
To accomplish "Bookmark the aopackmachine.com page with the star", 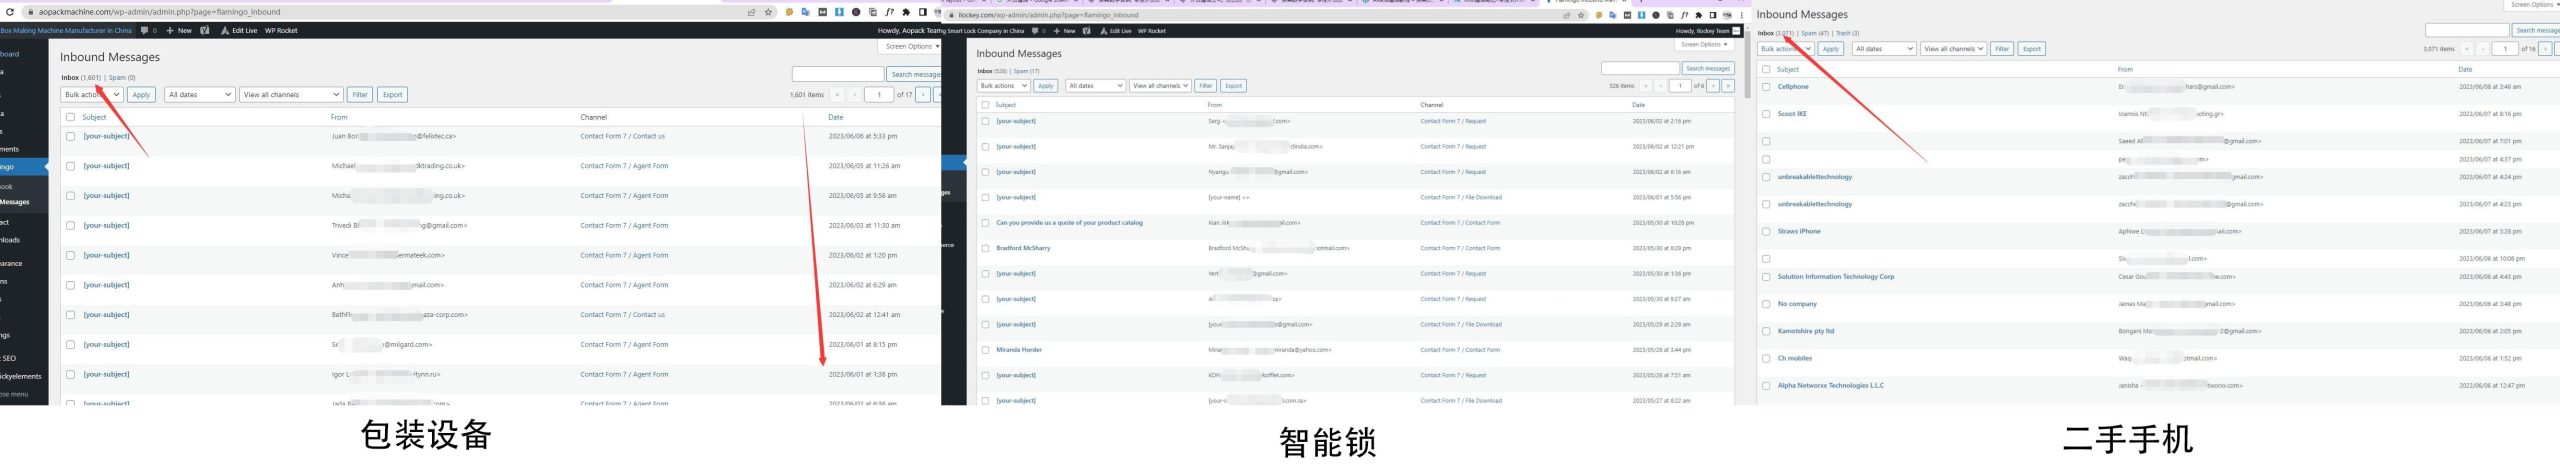I will tap(768, 12).
